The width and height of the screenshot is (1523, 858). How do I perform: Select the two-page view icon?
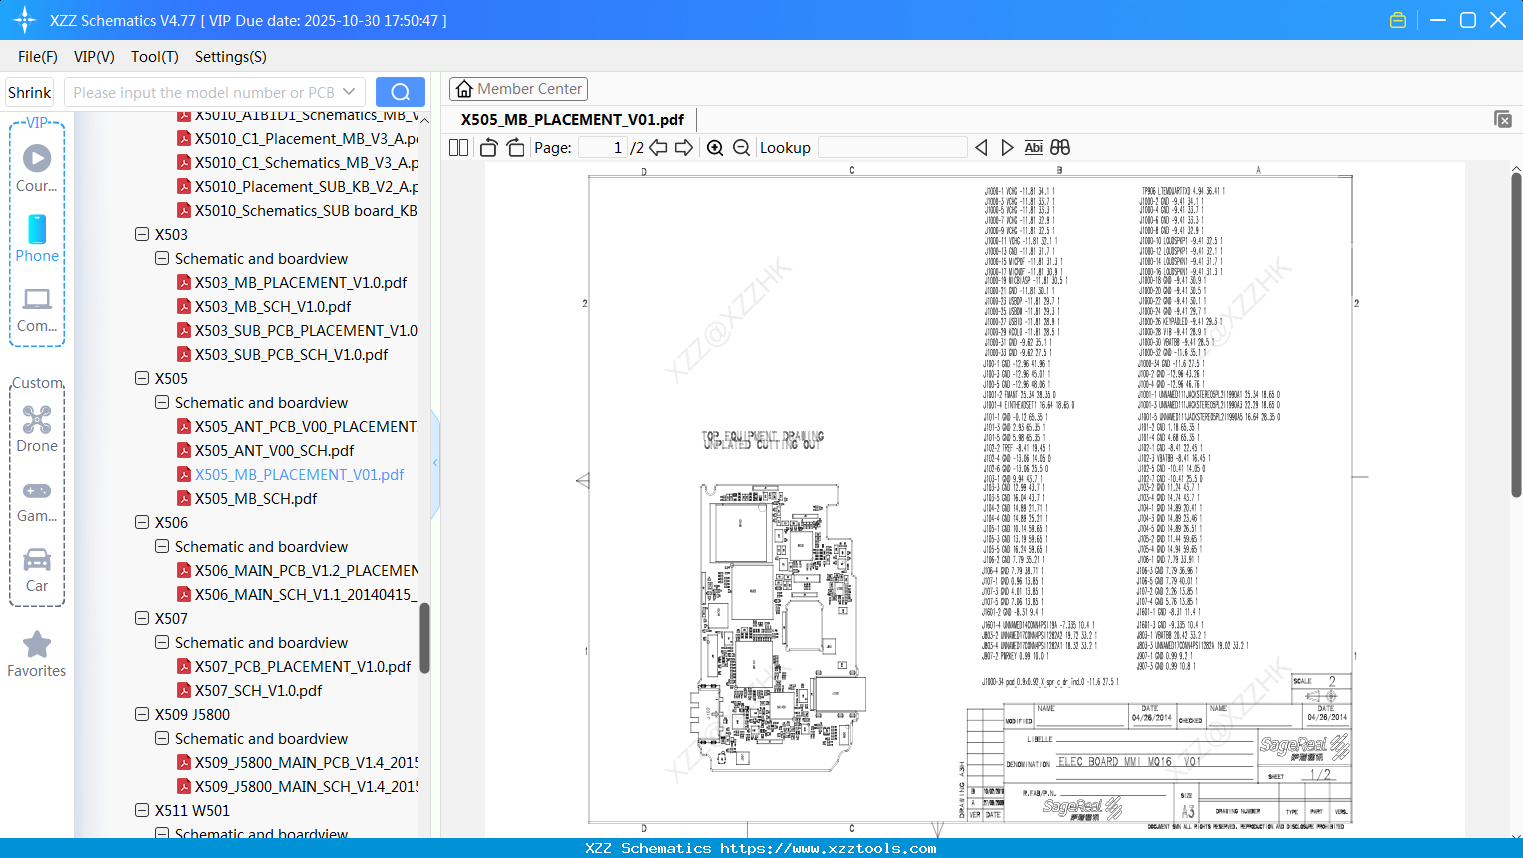(457, 147)
